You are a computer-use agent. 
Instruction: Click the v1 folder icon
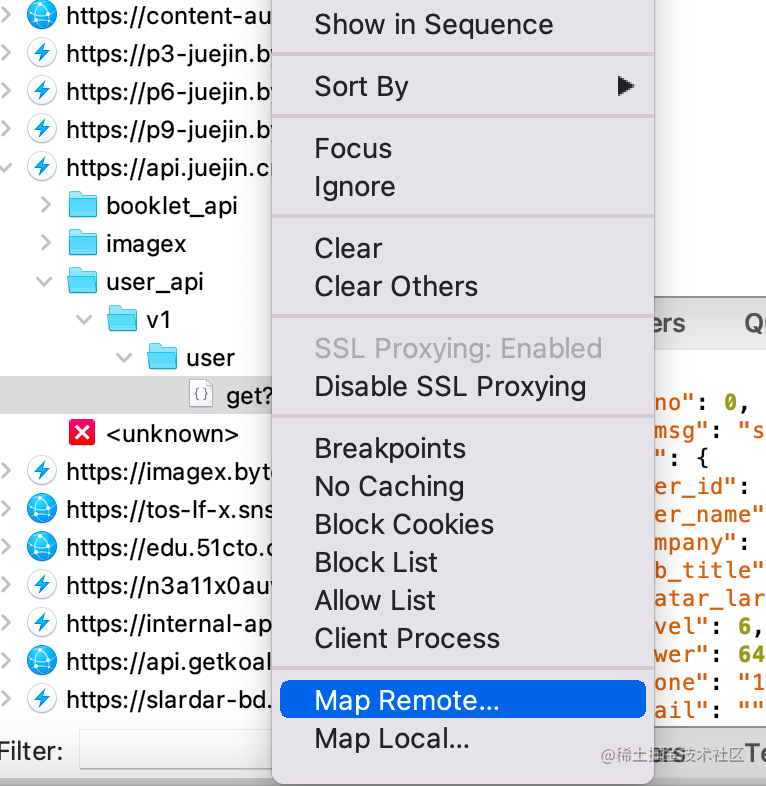tap(122, 319)
